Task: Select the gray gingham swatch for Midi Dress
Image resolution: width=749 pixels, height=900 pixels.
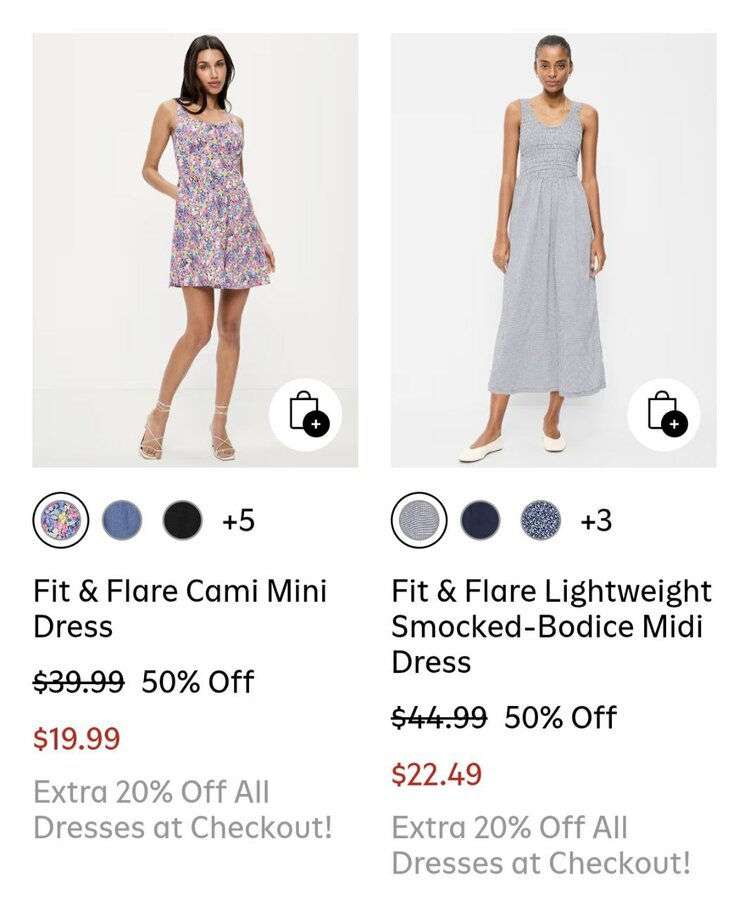Action: tap(418, 520)
